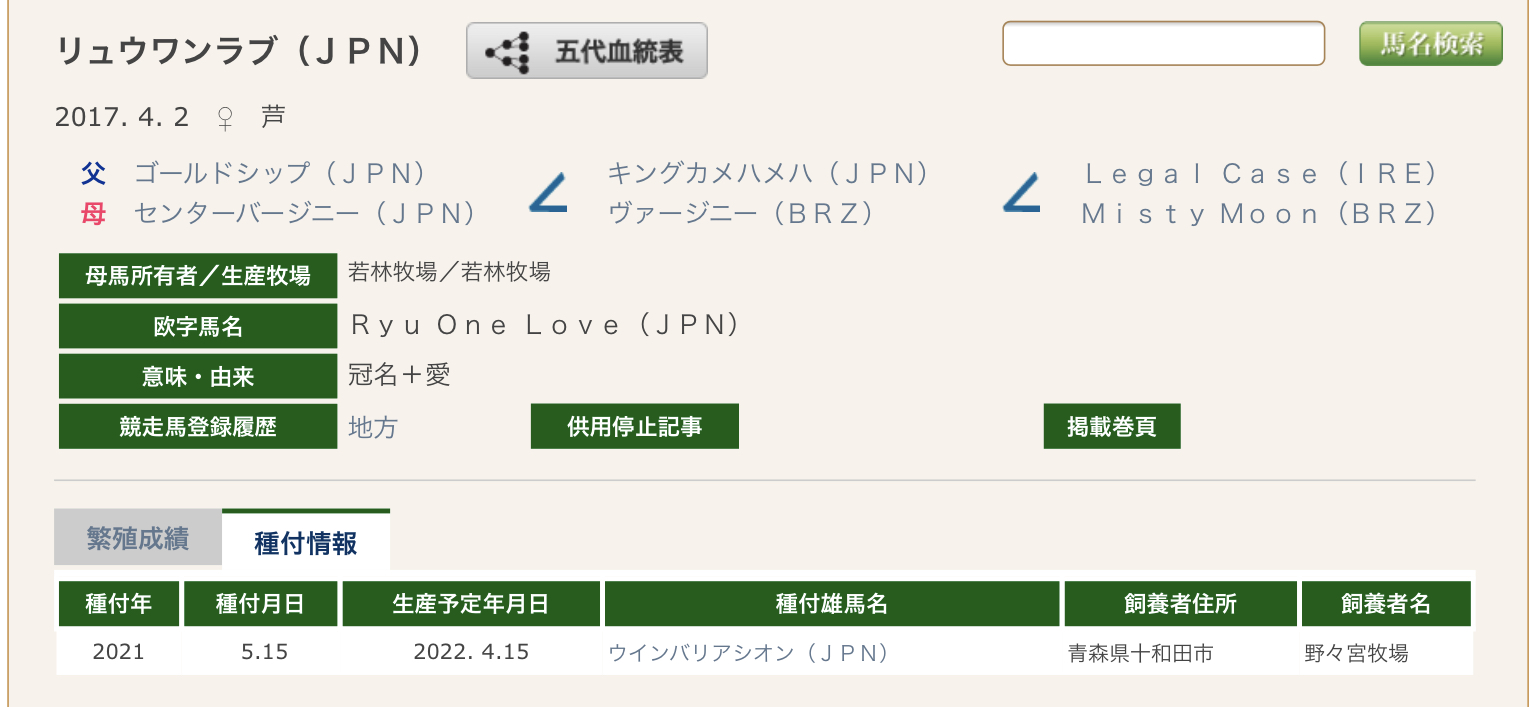Image resolution: width=1536 pixels, height=707 pixels.
Task: Click the red 母 dam marker
Action: (x=93, y=214)
